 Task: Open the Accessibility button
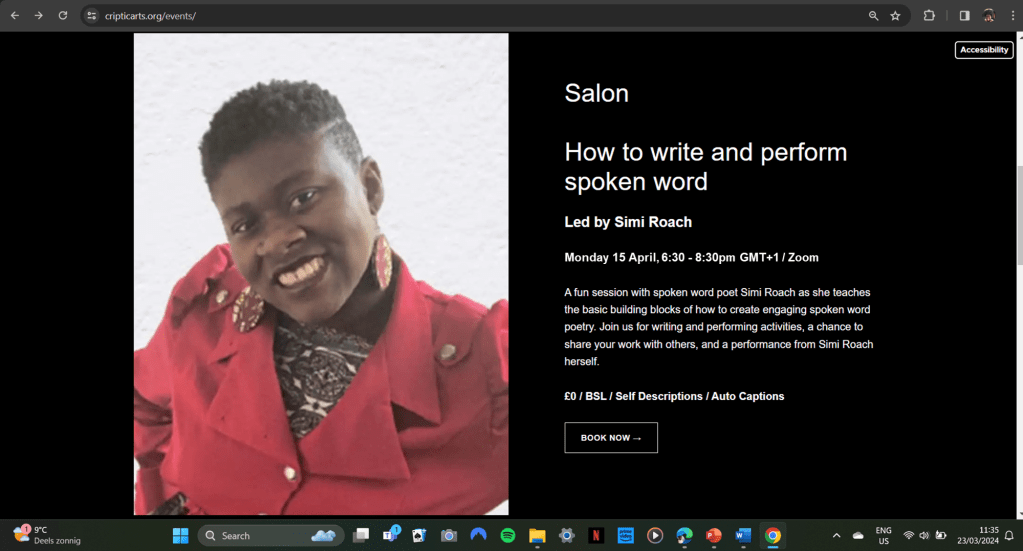point(984,50)
